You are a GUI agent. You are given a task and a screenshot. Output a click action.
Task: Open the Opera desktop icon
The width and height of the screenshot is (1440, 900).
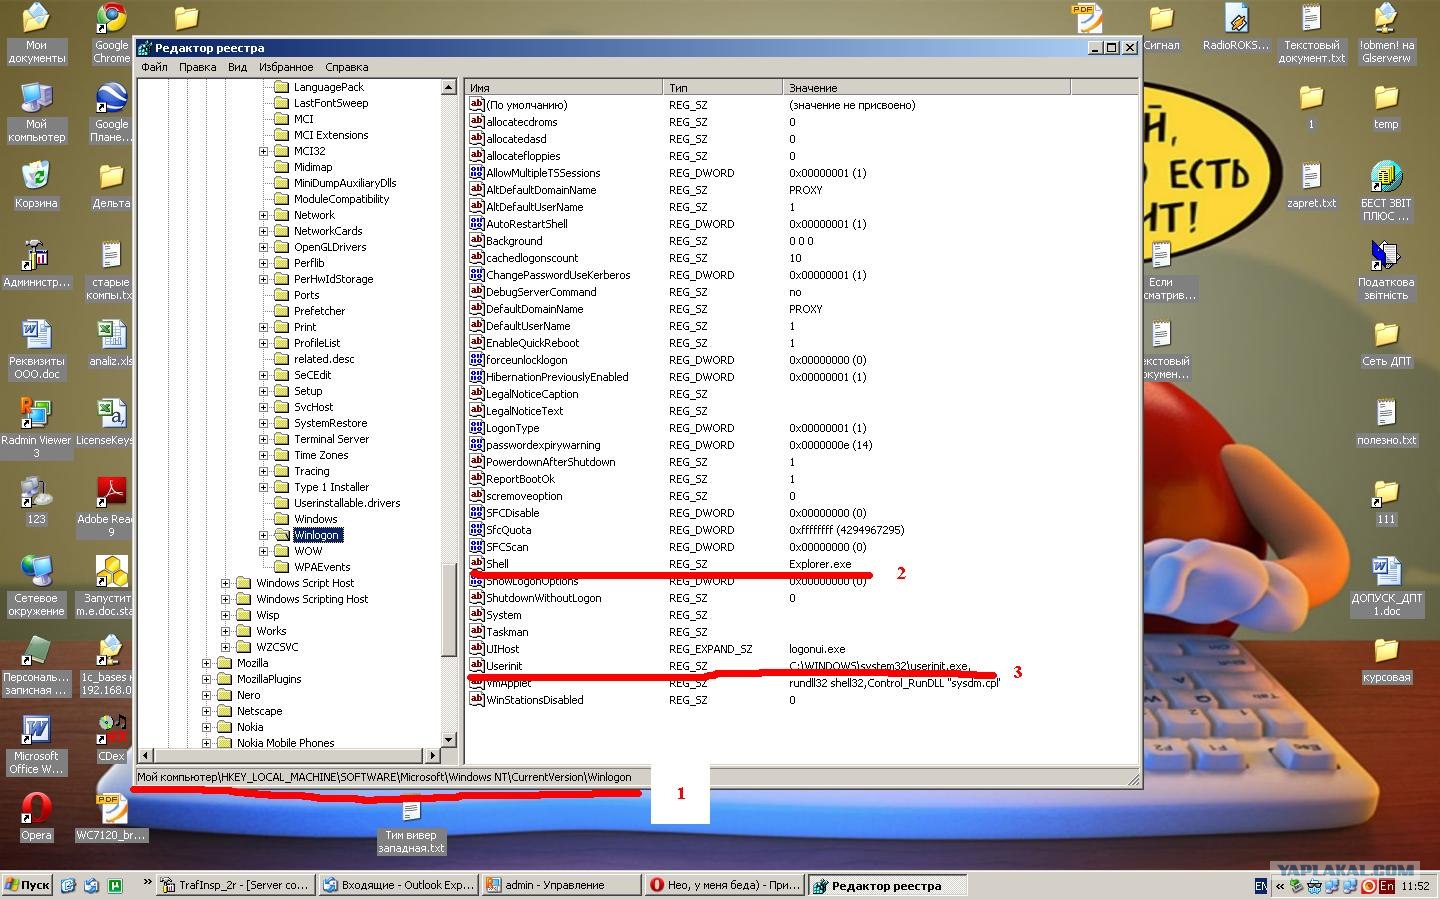36,815
